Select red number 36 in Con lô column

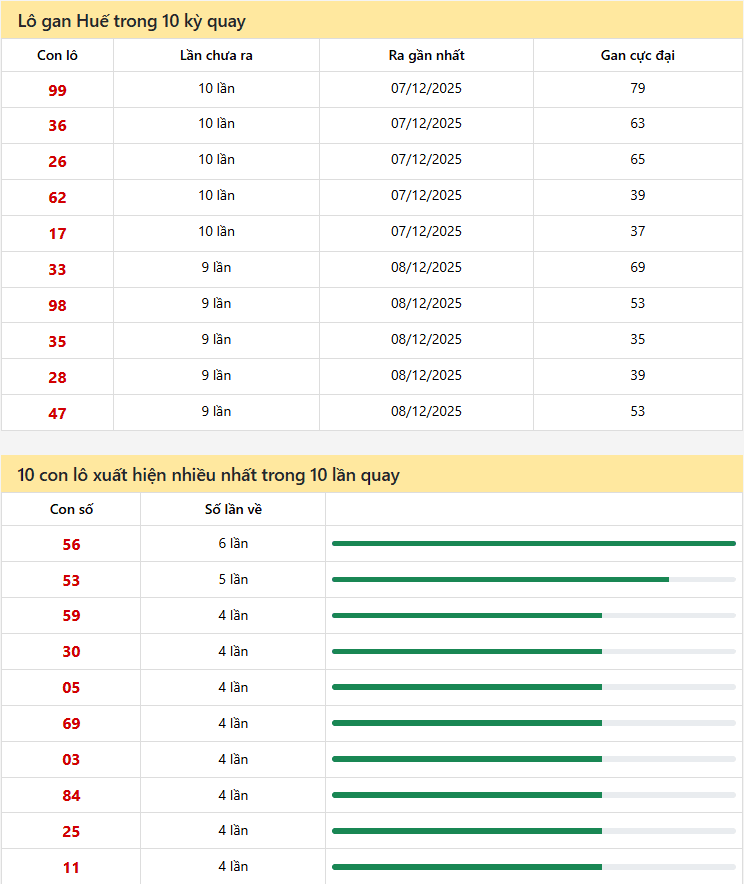[57, 126]
